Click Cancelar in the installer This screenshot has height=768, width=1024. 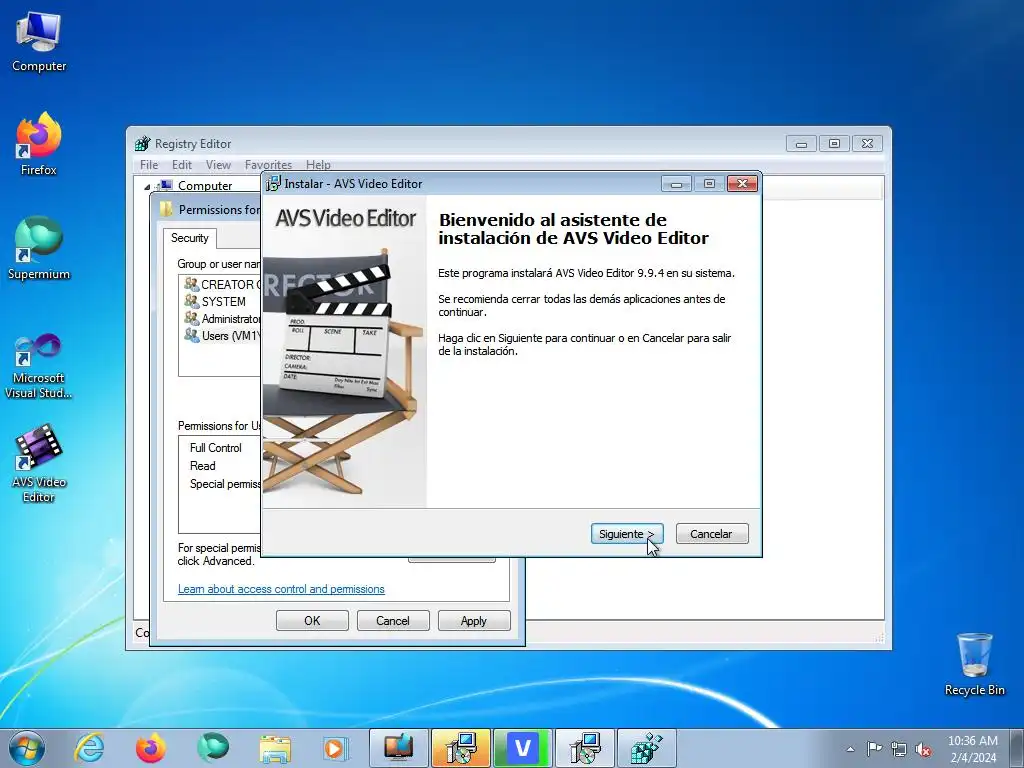click(712, 534)
